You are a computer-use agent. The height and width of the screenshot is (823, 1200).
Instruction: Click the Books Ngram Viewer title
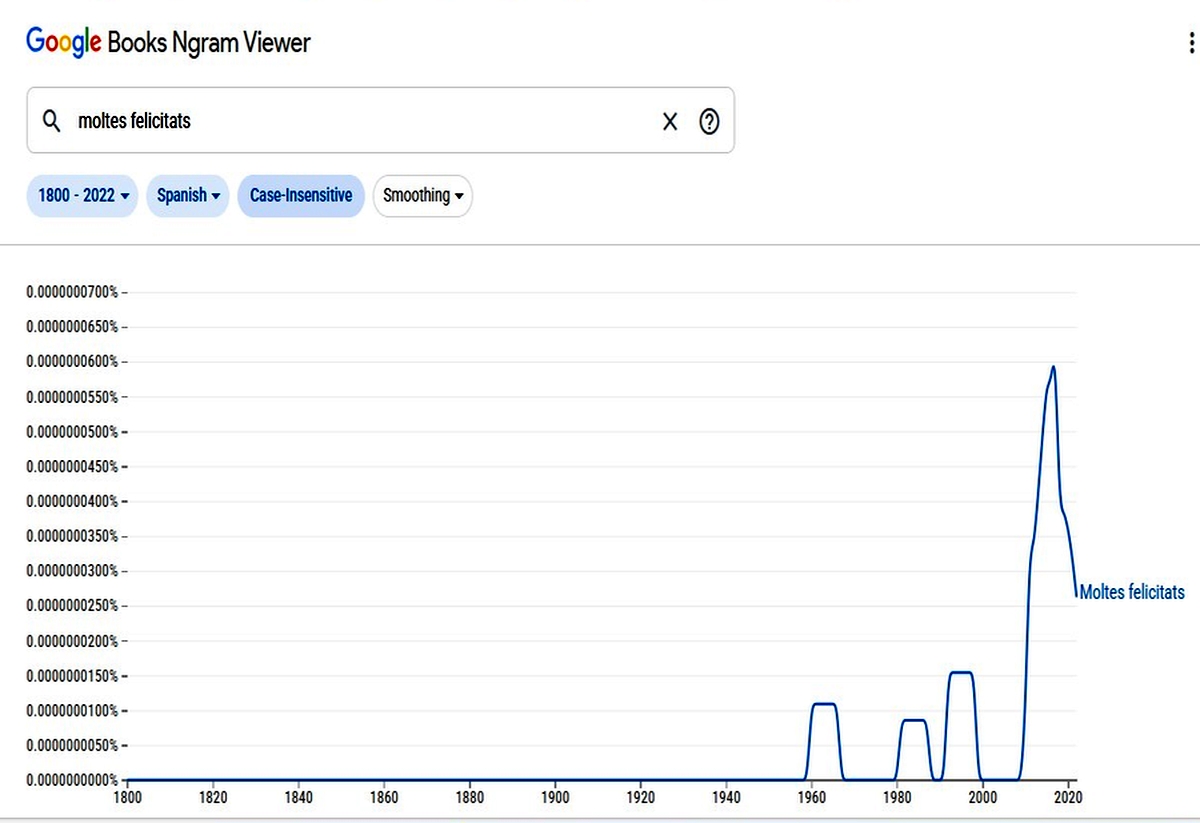pyautogui.click(x=209, y=42)
